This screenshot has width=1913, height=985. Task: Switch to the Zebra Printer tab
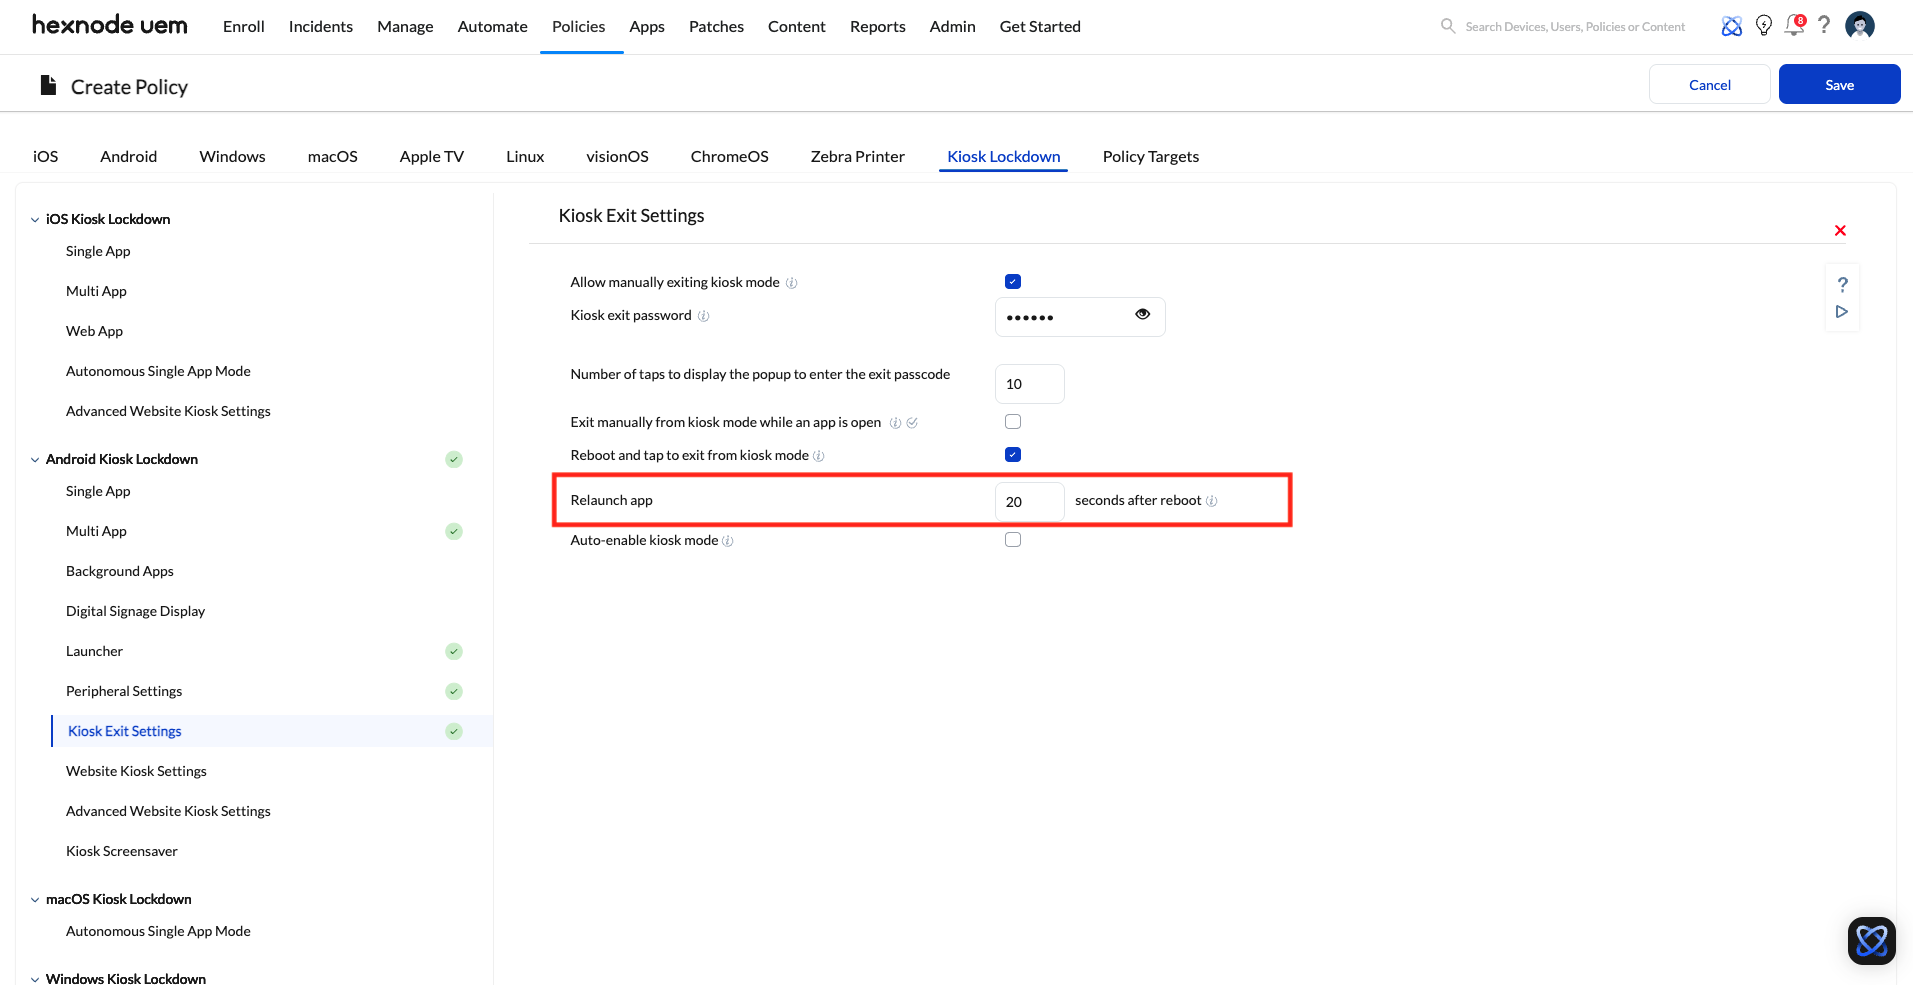[x=857, y=156]
